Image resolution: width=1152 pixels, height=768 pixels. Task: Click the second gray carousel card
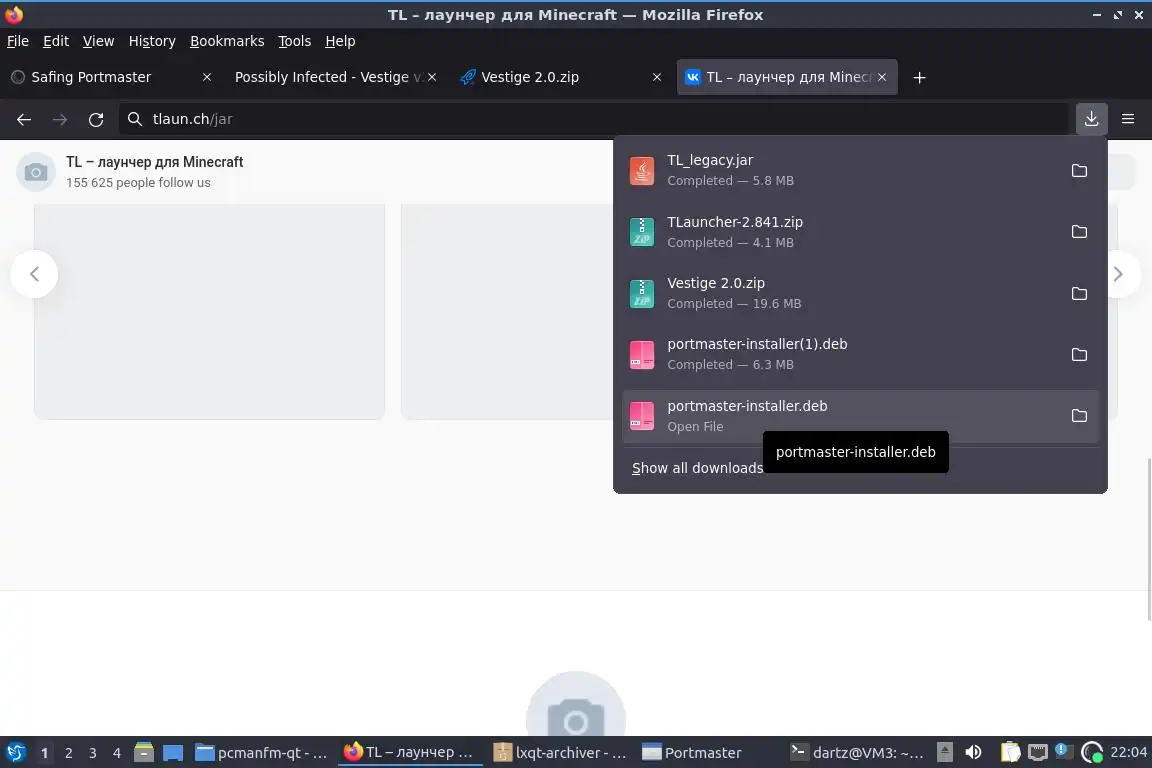click(x=507, y=312)
